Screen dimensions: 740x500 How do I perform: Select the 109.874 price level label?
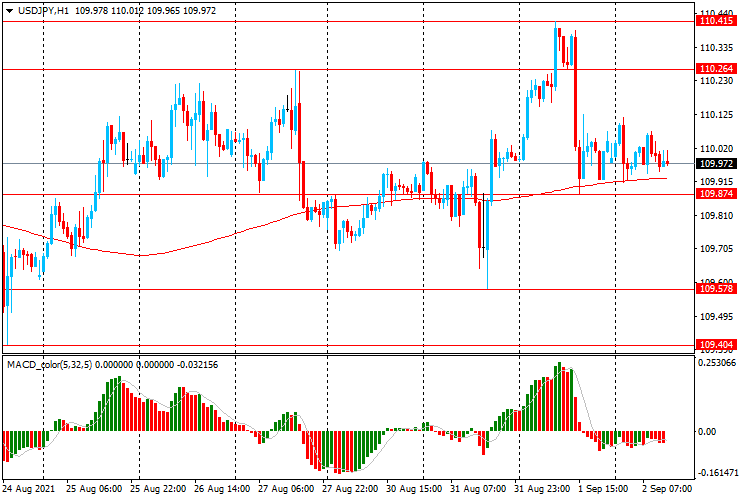tap(716, 194)
